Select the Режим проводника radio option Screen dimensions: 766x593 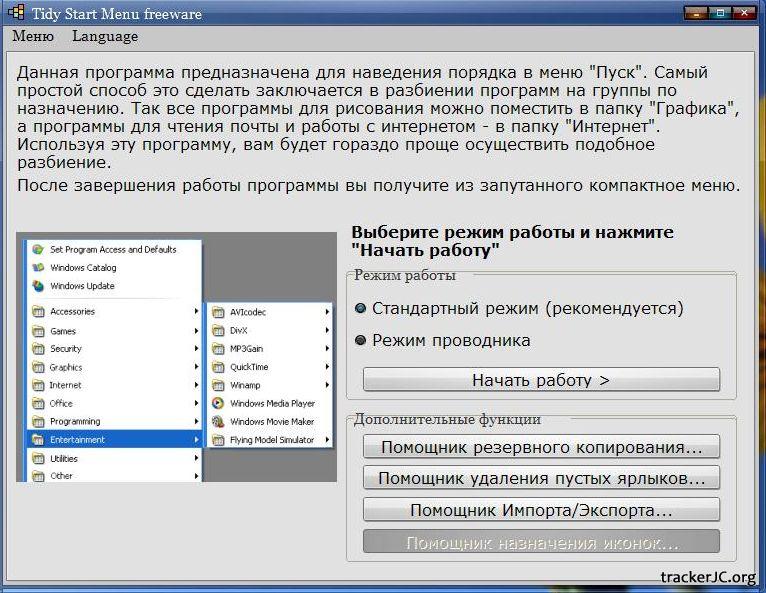pos(361,341)
